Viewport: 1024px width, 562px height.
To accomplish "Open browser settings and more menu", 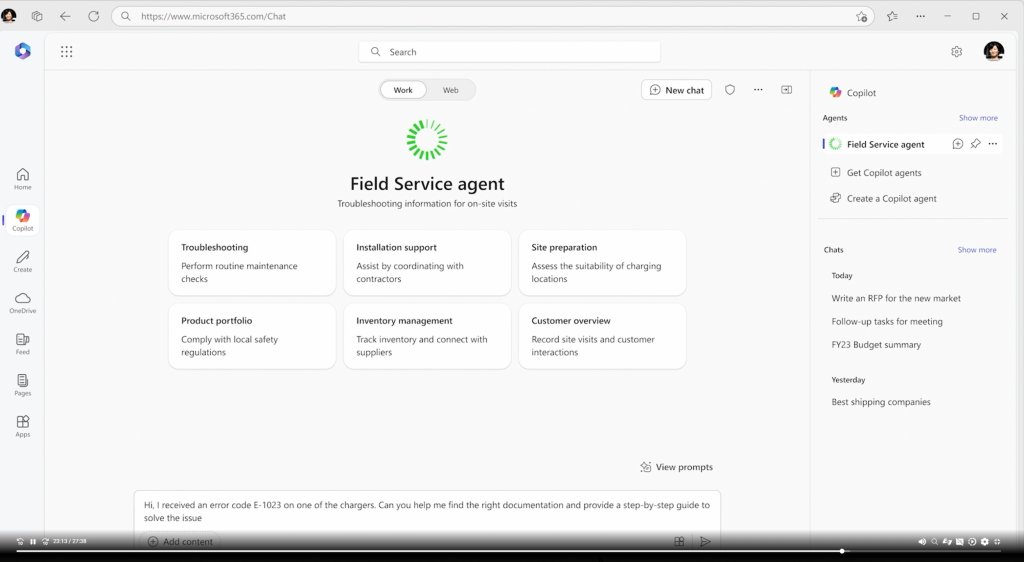I will (920, 16).
